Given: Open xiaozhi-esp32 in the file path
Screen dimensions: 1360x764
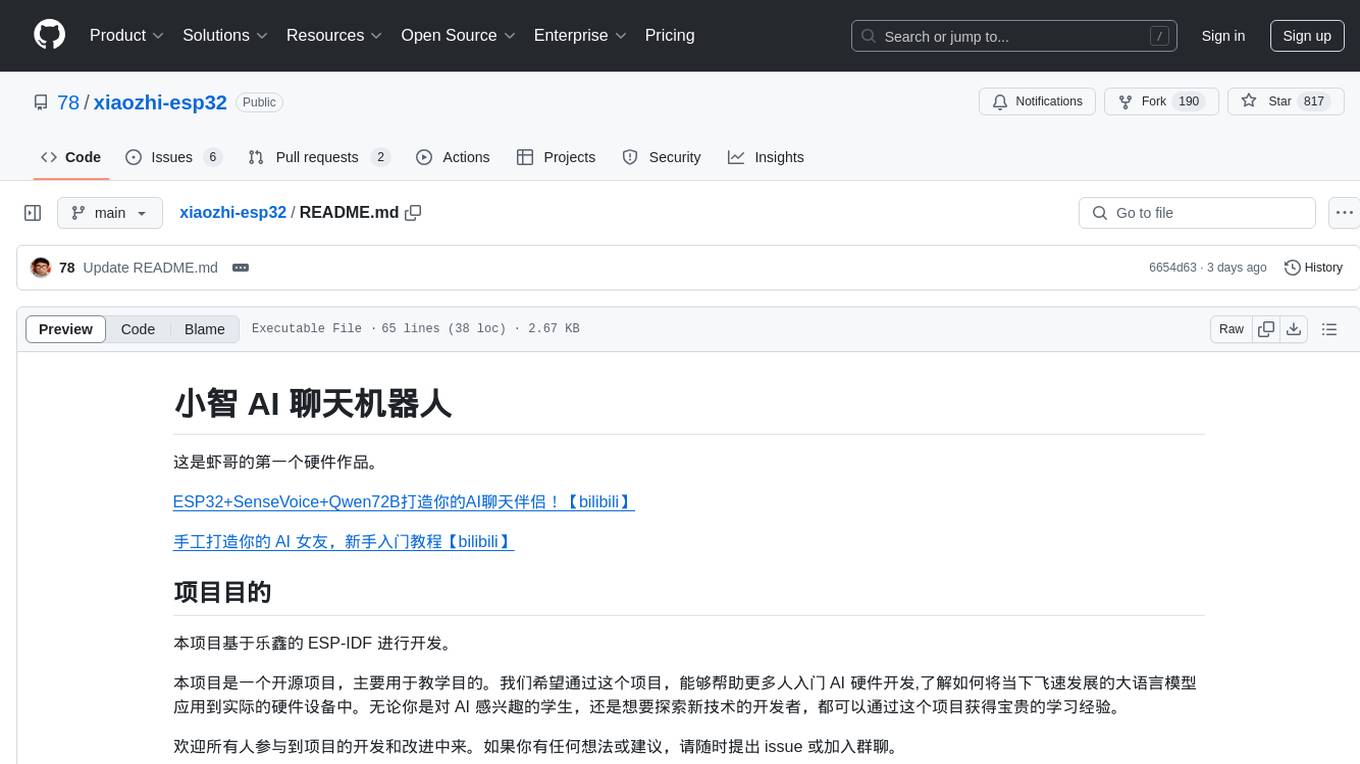Looking at the screenshot, I should [x=233, y=213].
